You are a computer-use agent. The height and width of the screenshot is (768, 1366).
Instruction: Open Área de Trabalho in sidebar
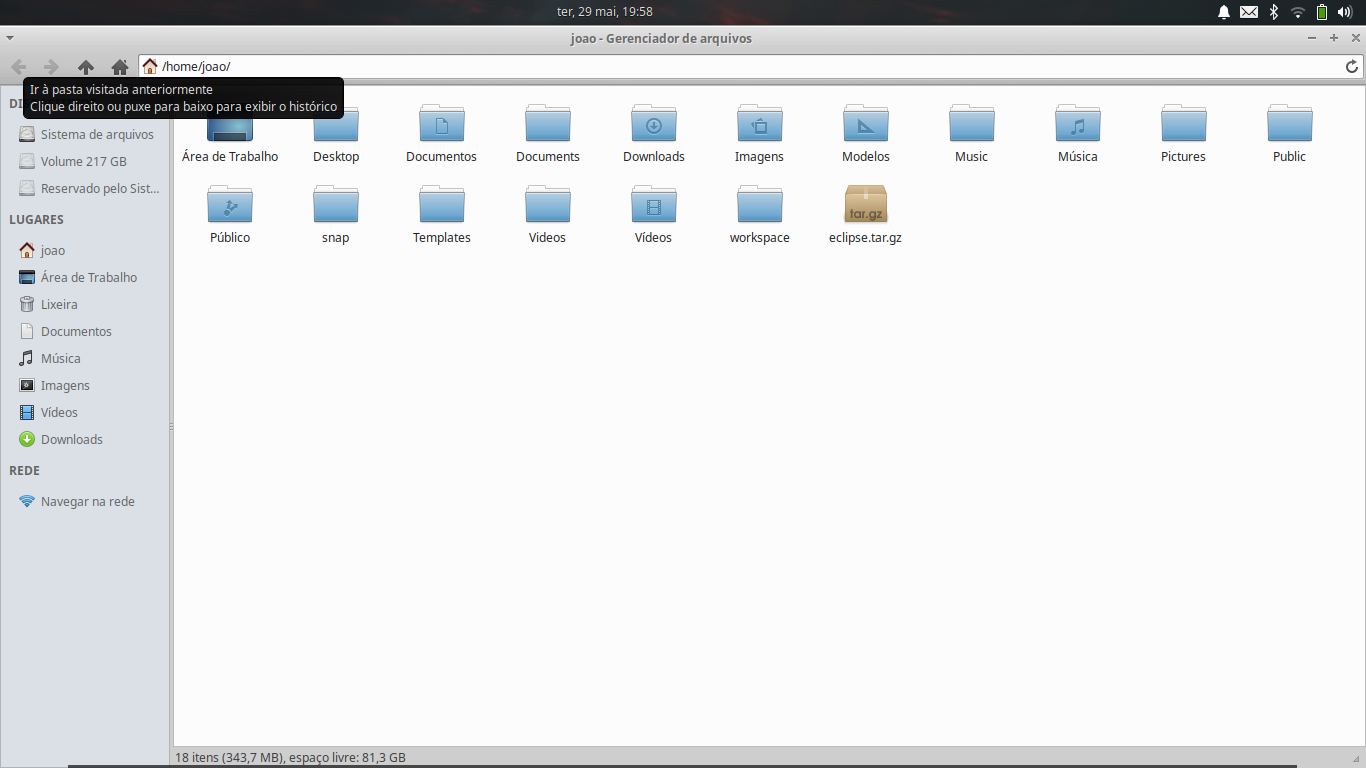86,277
